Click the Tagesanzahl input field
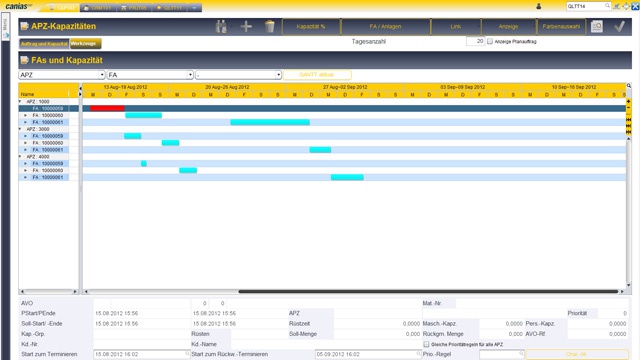640x360 pixels. (x=476, y=41)
